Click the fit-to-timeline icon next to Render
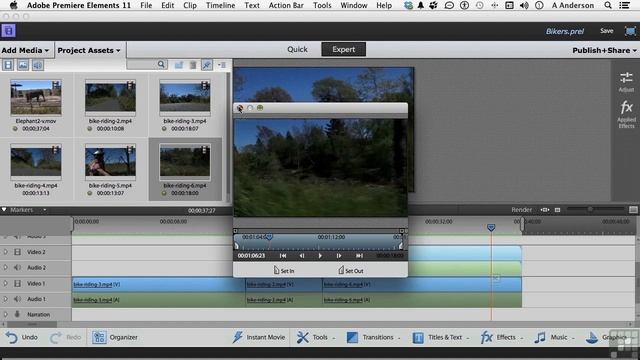Image resolution: width=640 pixels, height=360 pixels. tap(545, 210)
